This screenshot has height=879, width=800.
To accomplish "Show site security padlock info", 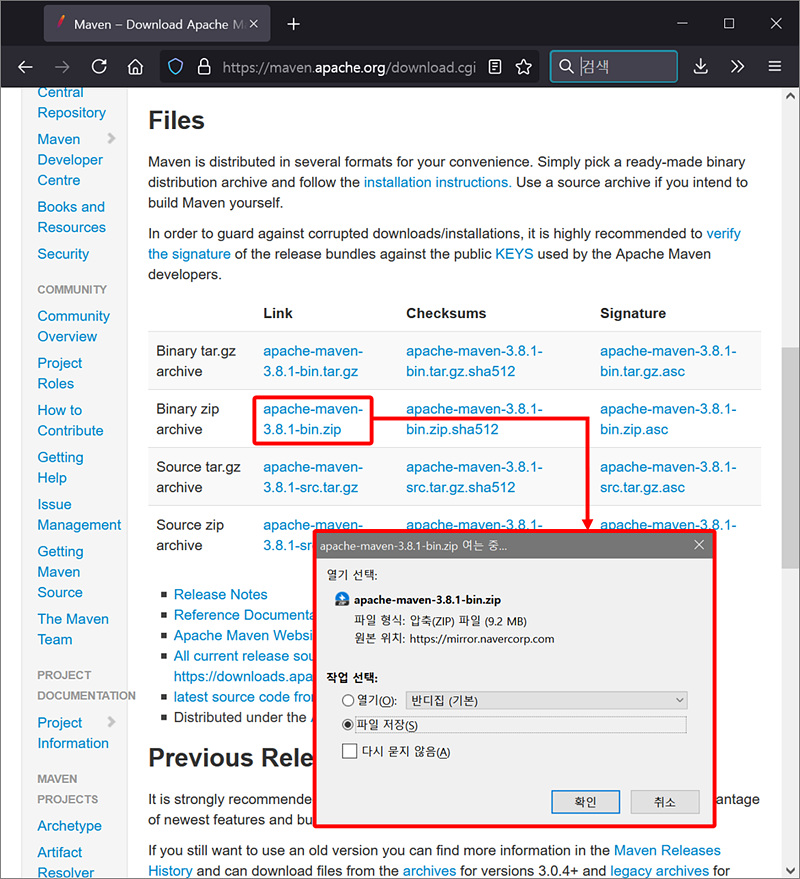I will click(204, 67).
